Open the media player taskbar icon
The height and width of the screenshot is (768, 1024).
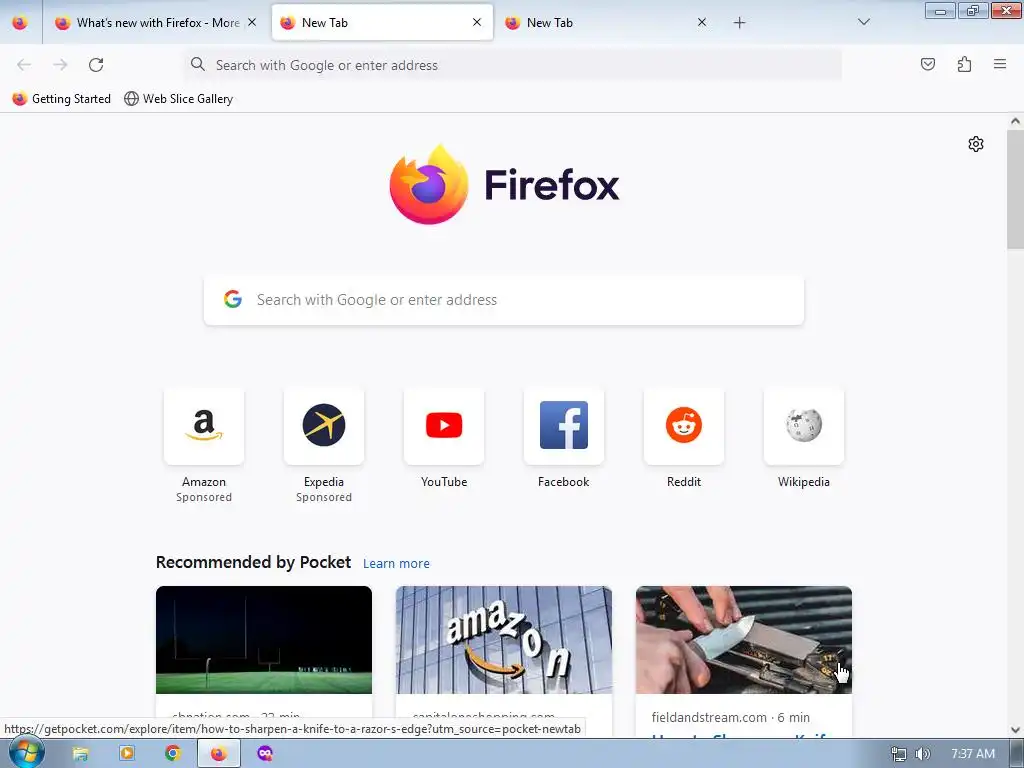(x=127, y=754)
